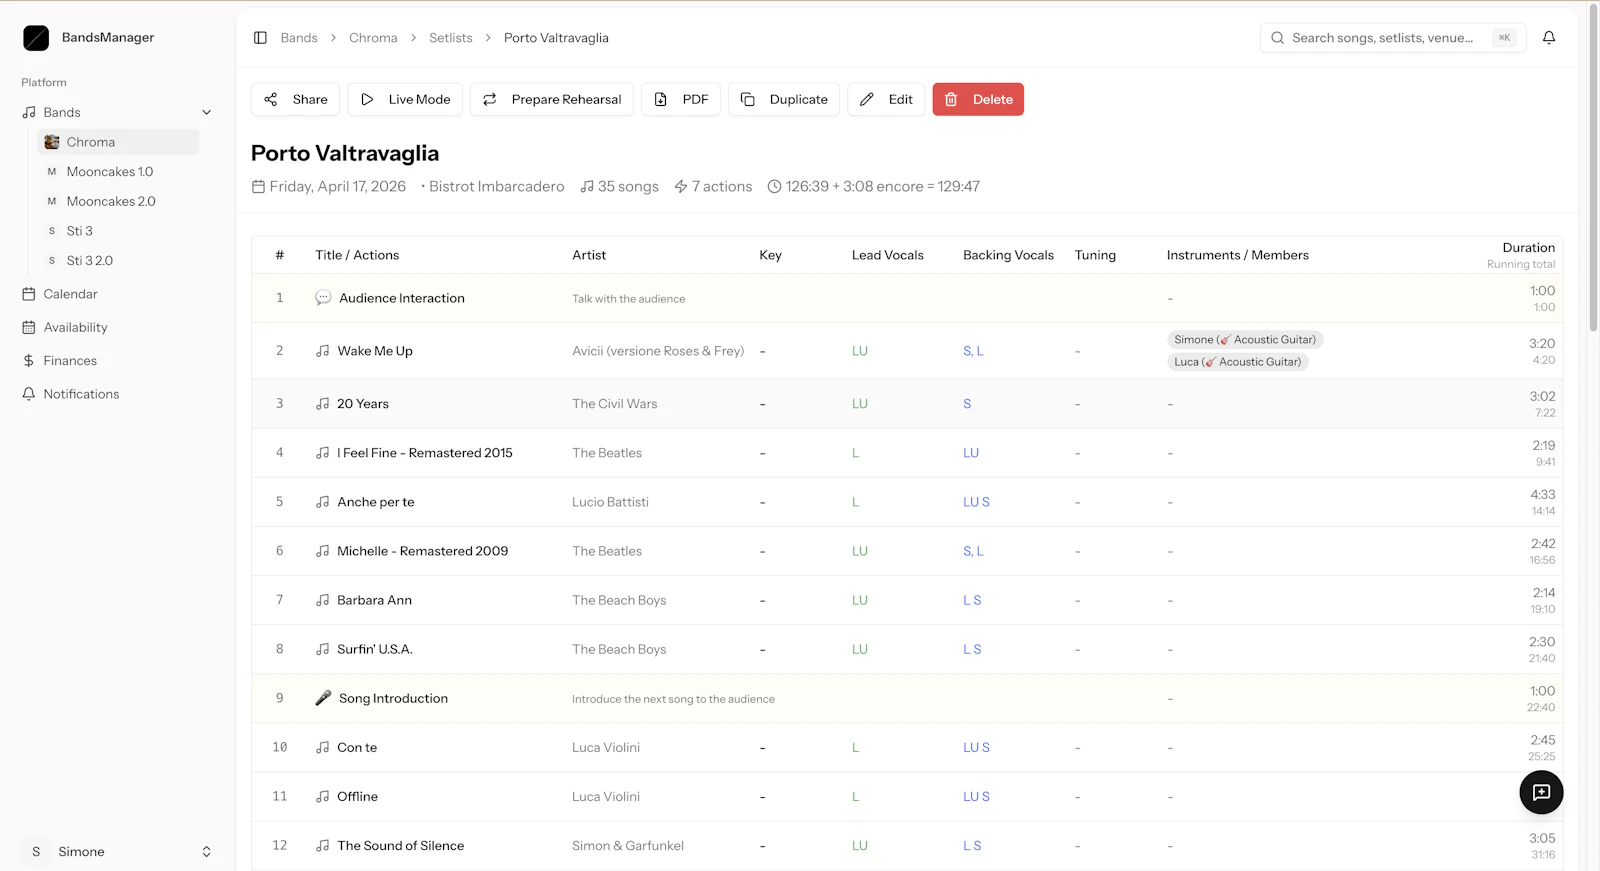This screenshot has height=871, width=1600.
Task: Click artist Lucio Battisti cell
Action: coord(610,502)
